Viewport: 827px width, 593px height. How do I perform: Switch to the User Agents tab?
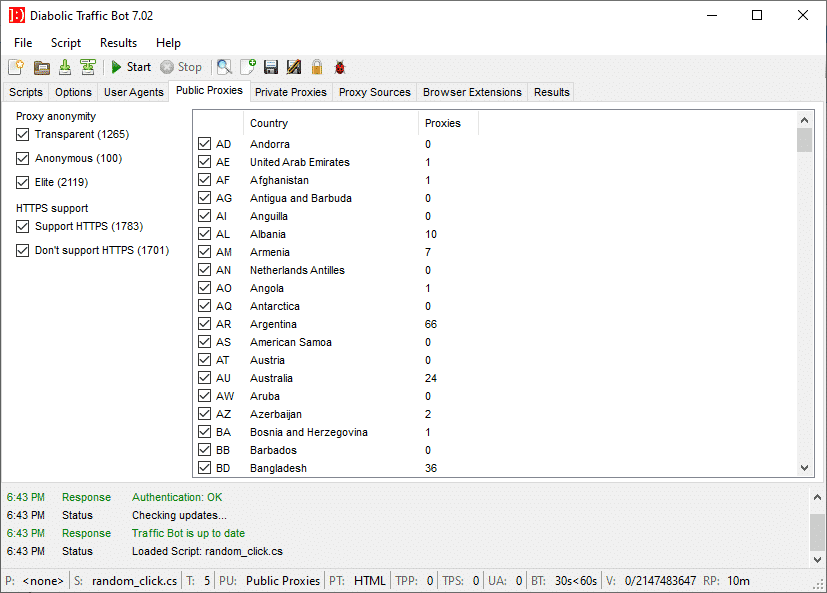134,92
